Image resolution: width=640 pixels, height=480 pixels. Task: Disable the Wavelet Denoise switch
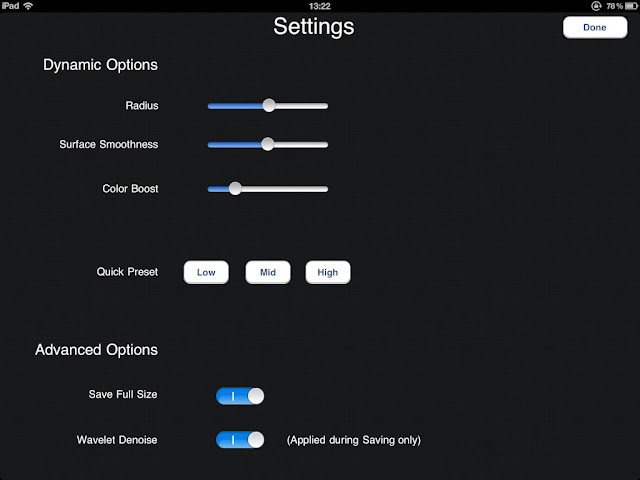[240, 439]
